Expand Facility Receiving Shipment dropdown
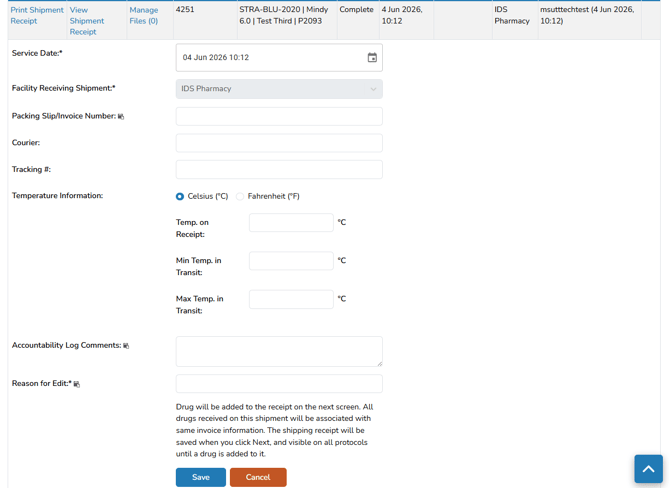The width and height of the screenshot is (670, 488). [x=279, y=89]
